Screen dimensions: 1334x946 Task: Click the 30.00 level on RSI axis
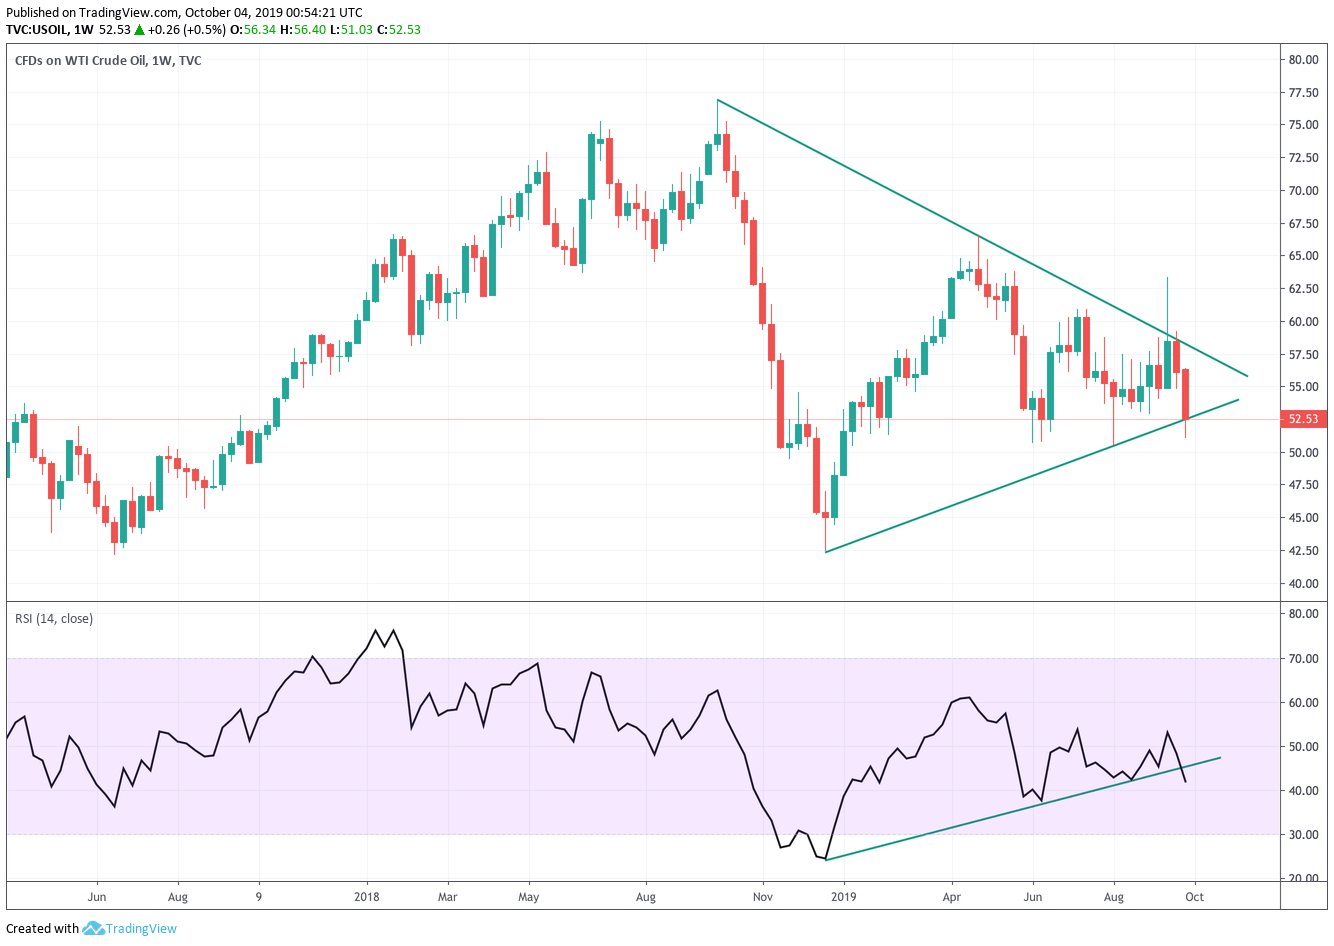coord(1303,835)
